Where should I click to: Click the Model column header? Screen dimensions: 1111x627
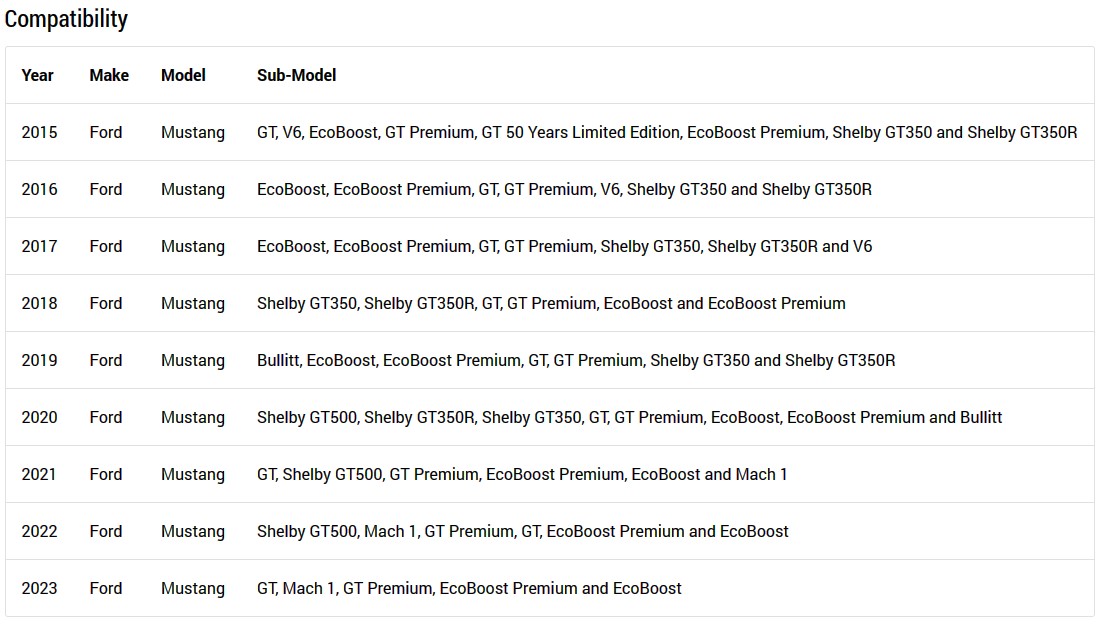(183, 75)
